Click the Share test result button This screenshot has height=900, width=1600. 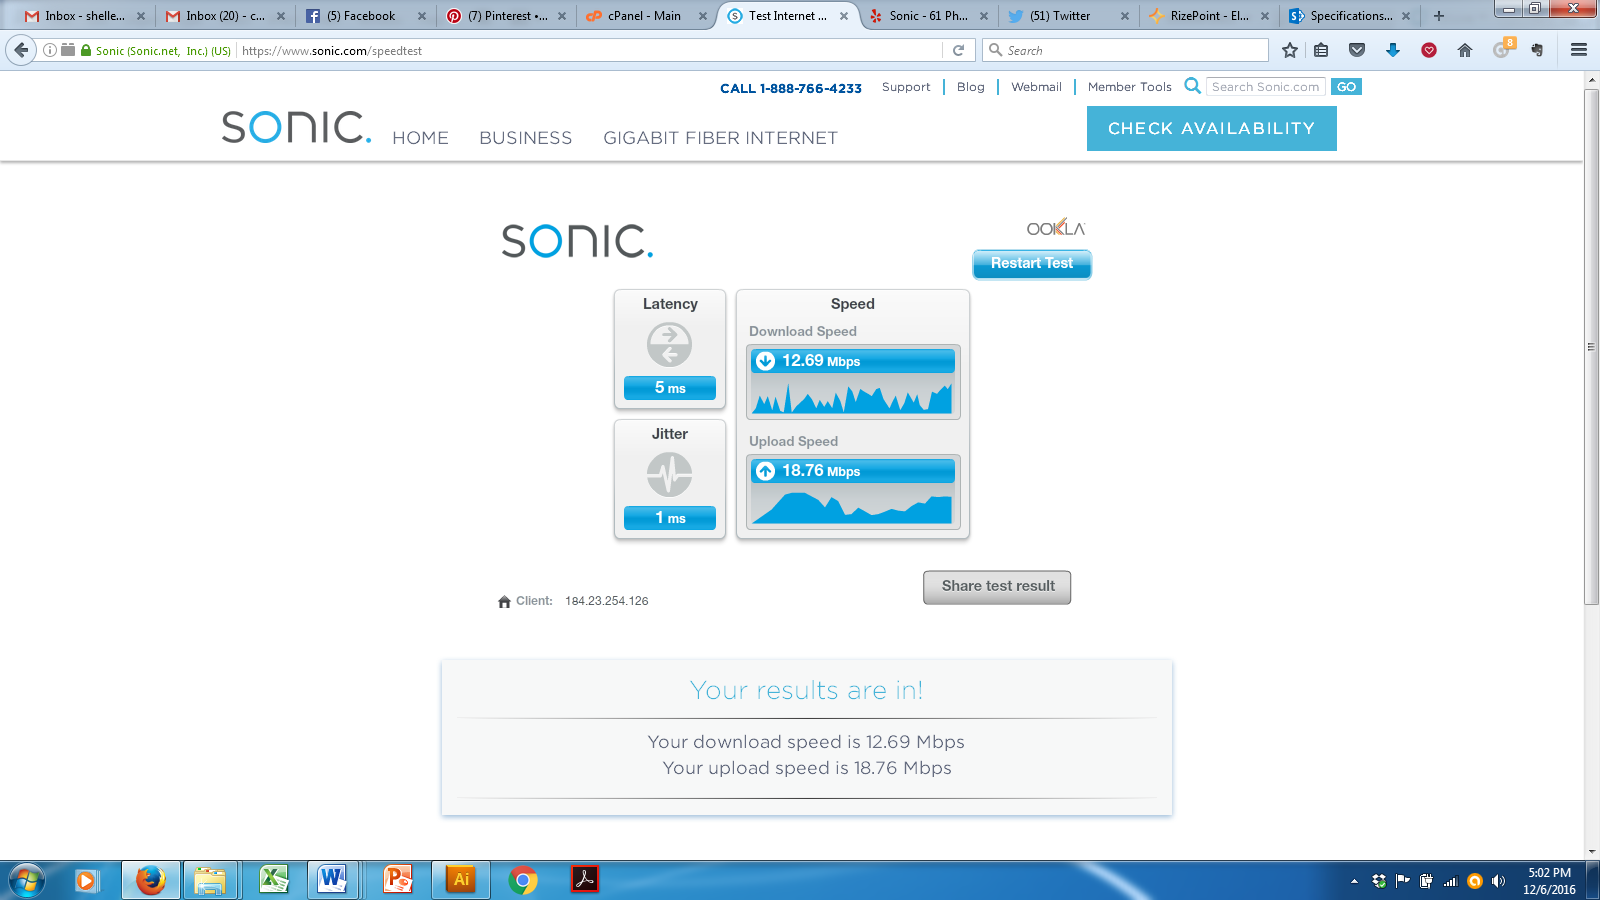[997, 587]
